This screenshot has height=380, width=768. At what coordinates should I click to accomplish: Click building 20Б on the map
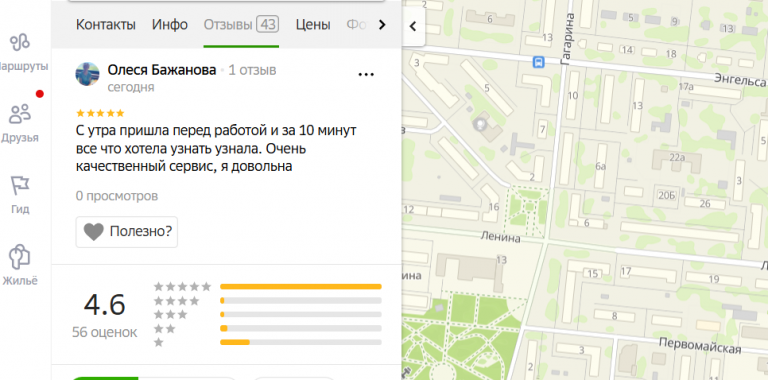pyautogui.click(x=667, y=196)
